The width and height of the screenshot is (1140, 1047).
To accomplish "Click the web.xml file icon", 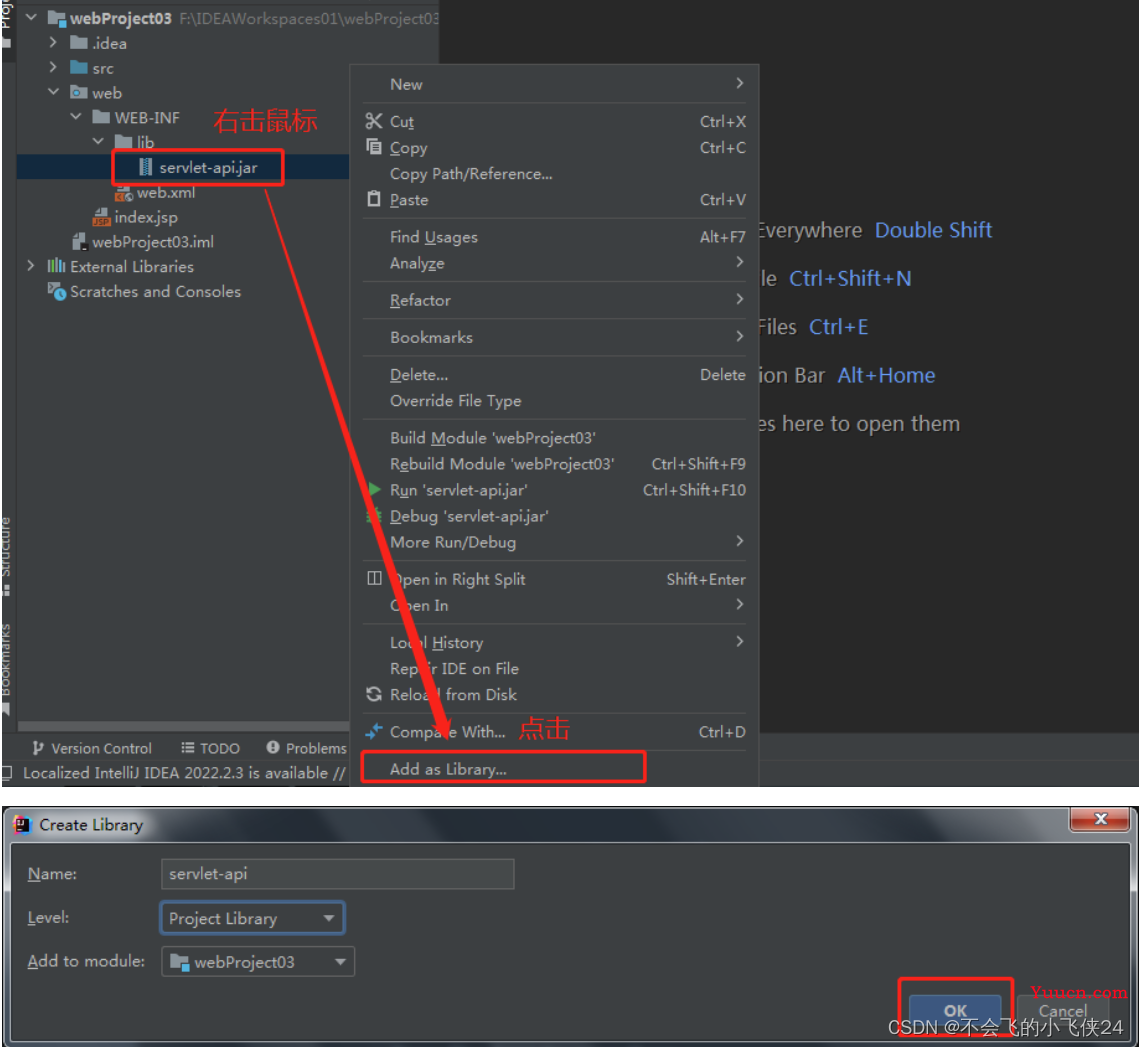I will (124, 193).
